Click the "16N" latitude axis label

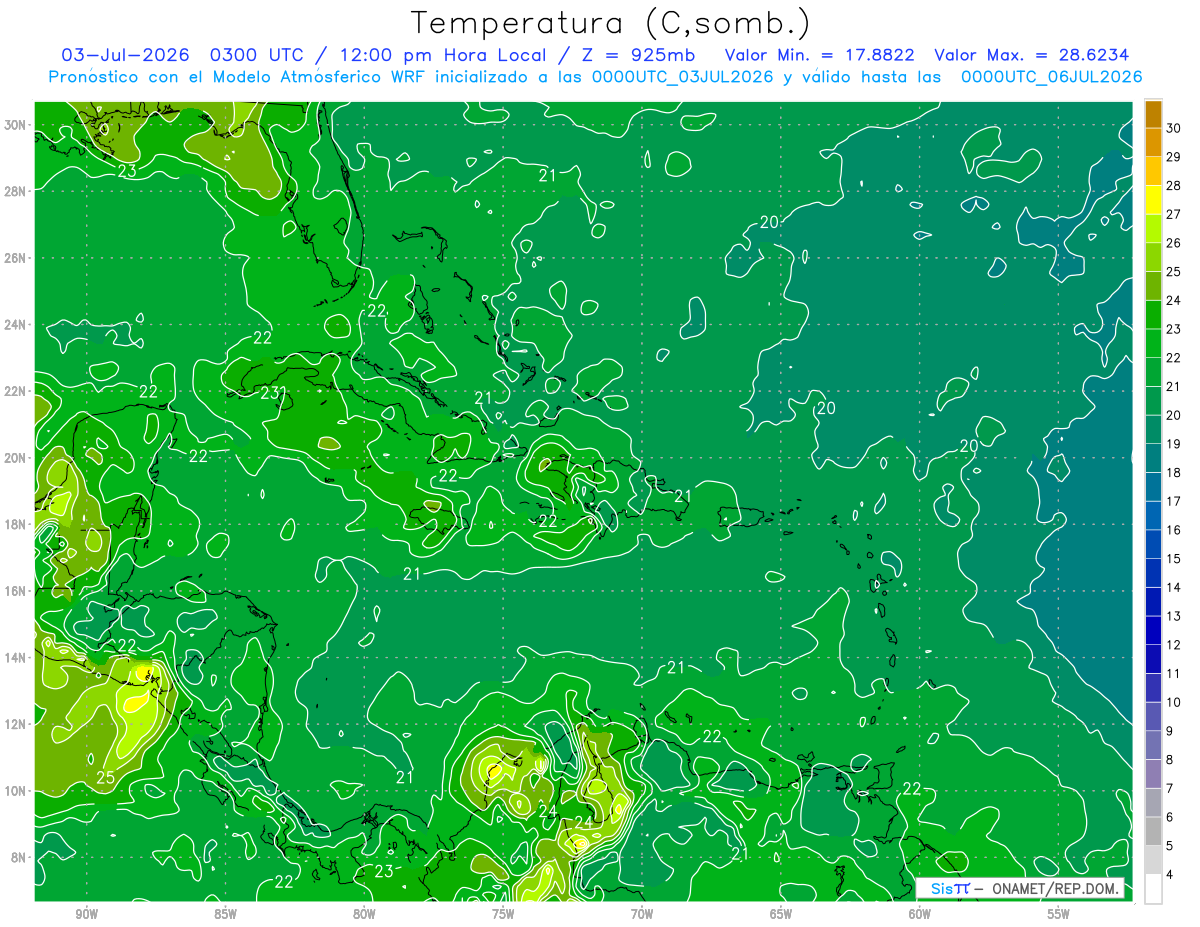point(16,591)
